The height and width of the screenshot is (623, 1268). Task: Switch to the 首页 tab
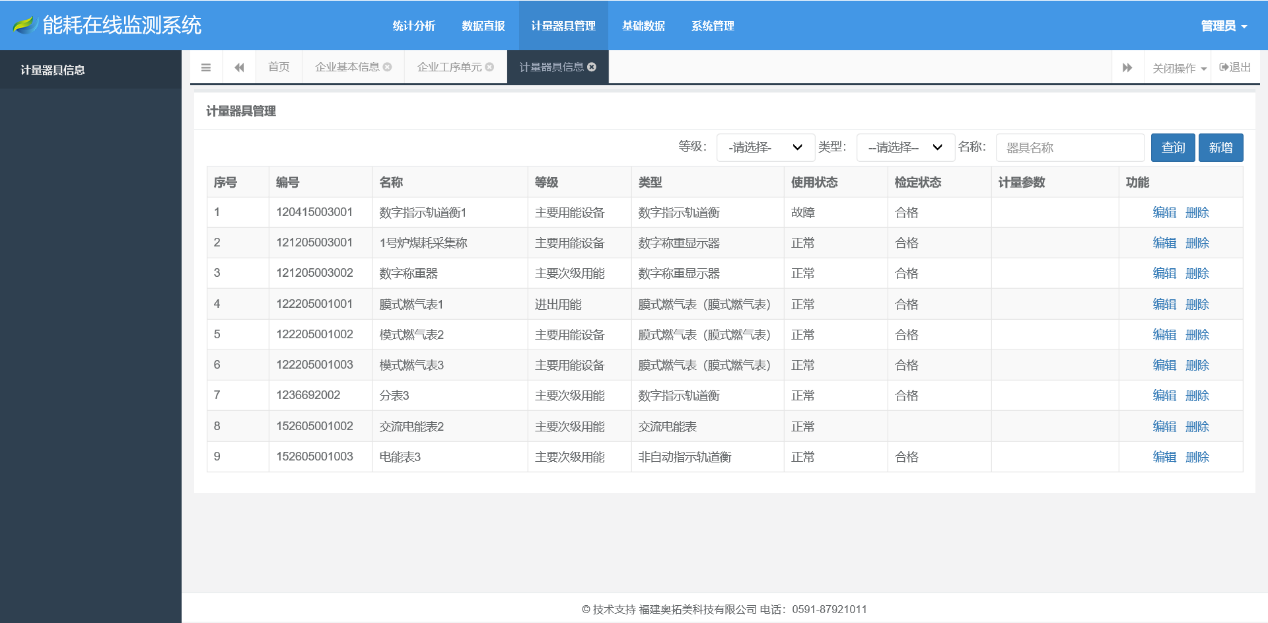point(277,67)
